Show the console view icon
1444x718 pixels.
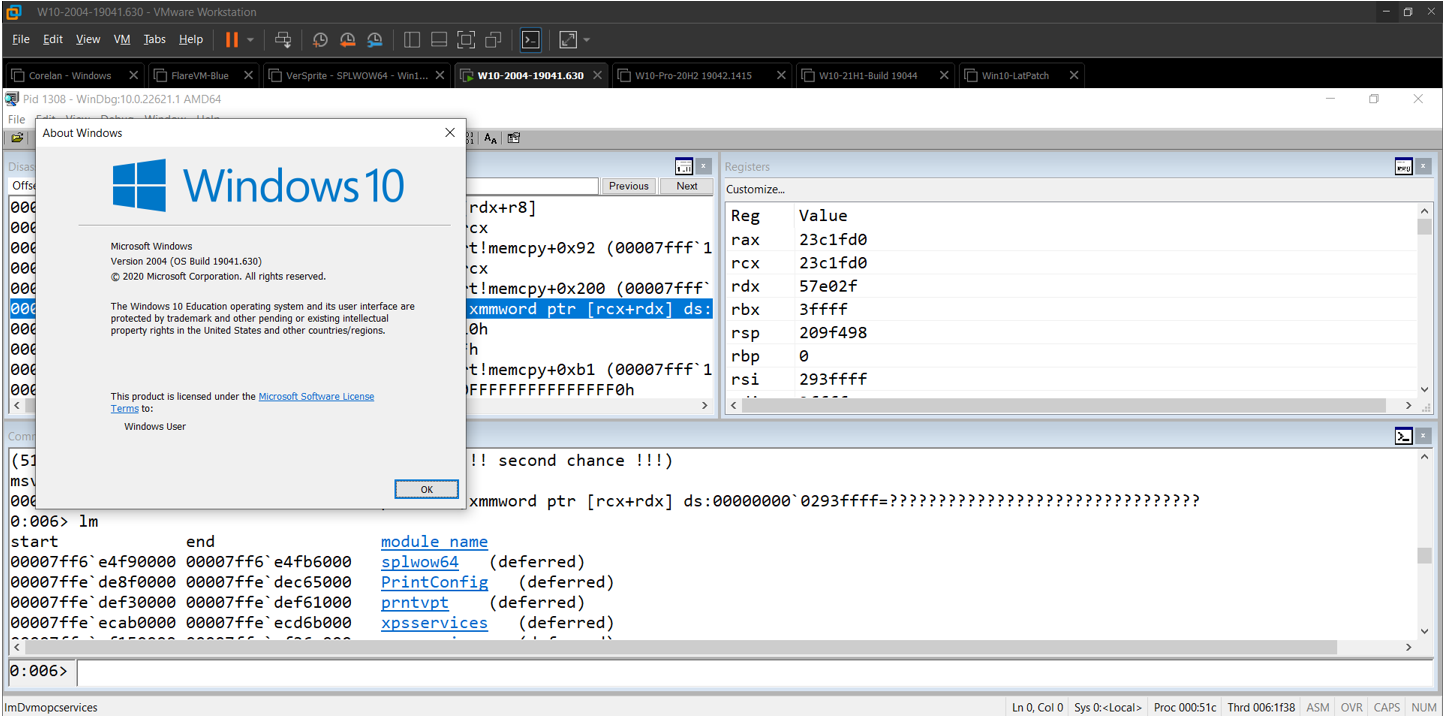tap(531, 40)
